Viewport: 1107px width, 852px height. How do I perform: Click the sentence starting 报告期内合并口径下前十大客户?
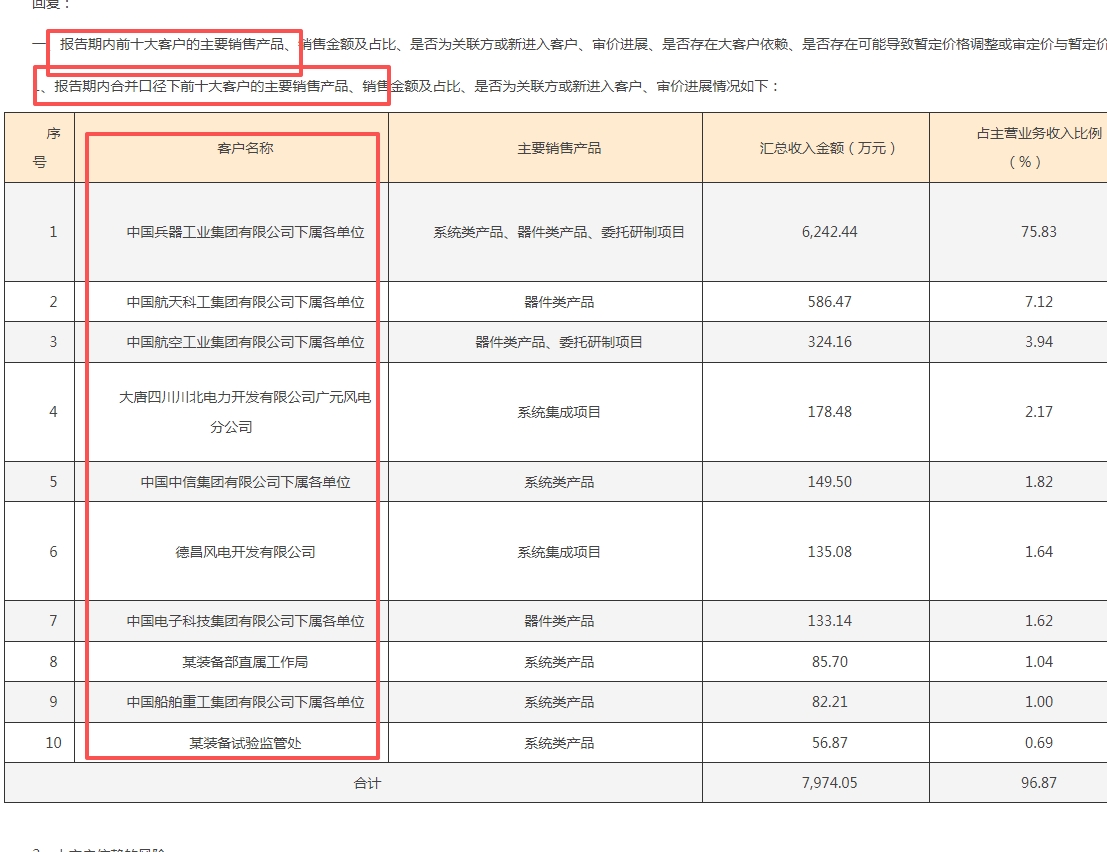tap(417, 86)
